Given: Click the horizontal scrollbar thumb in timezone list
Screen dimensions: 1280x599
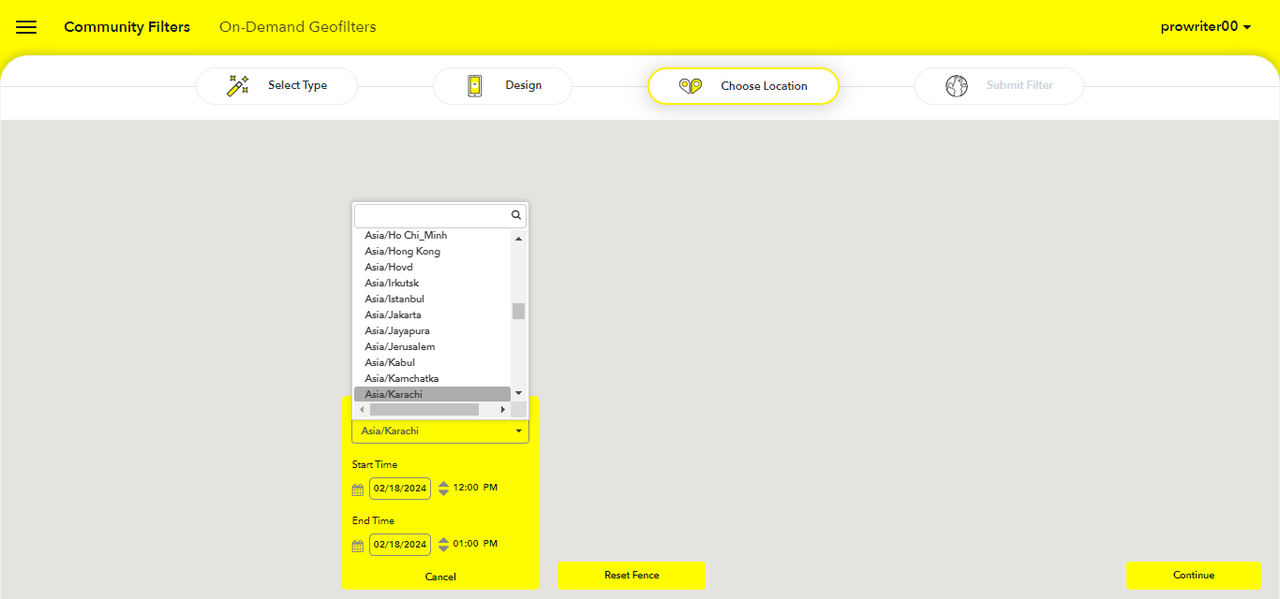Looking at the screenshot, I should (424, 410).
